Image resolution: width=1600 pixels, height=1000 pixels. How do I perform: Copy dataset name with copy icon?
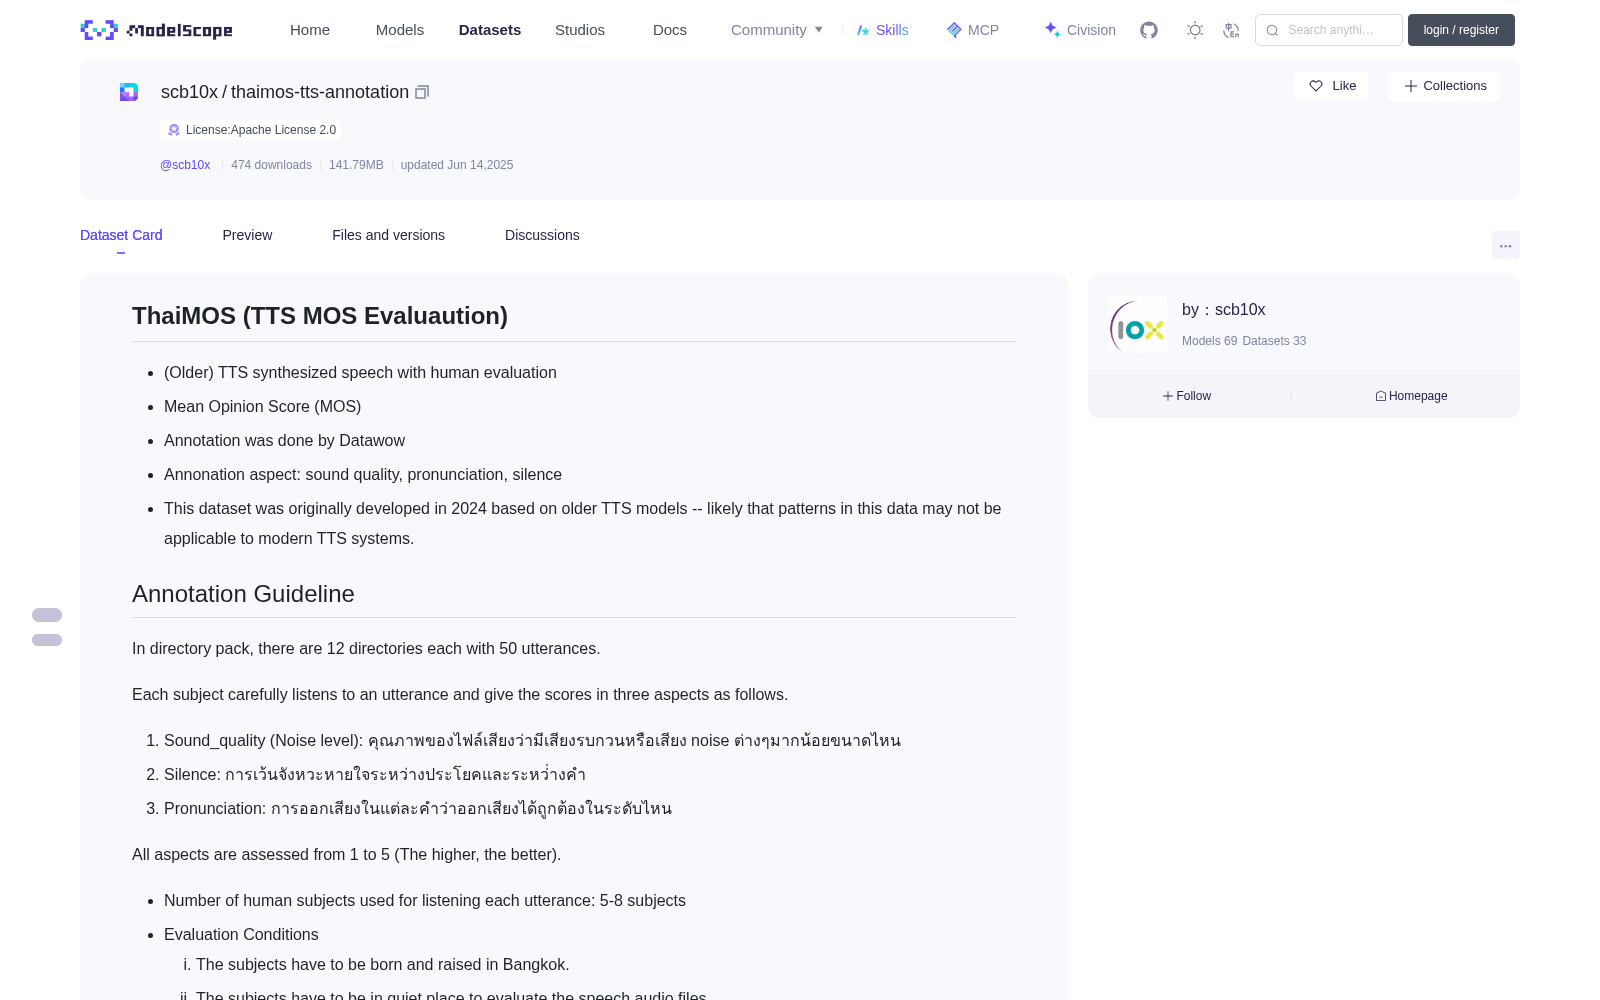point(422,92)
